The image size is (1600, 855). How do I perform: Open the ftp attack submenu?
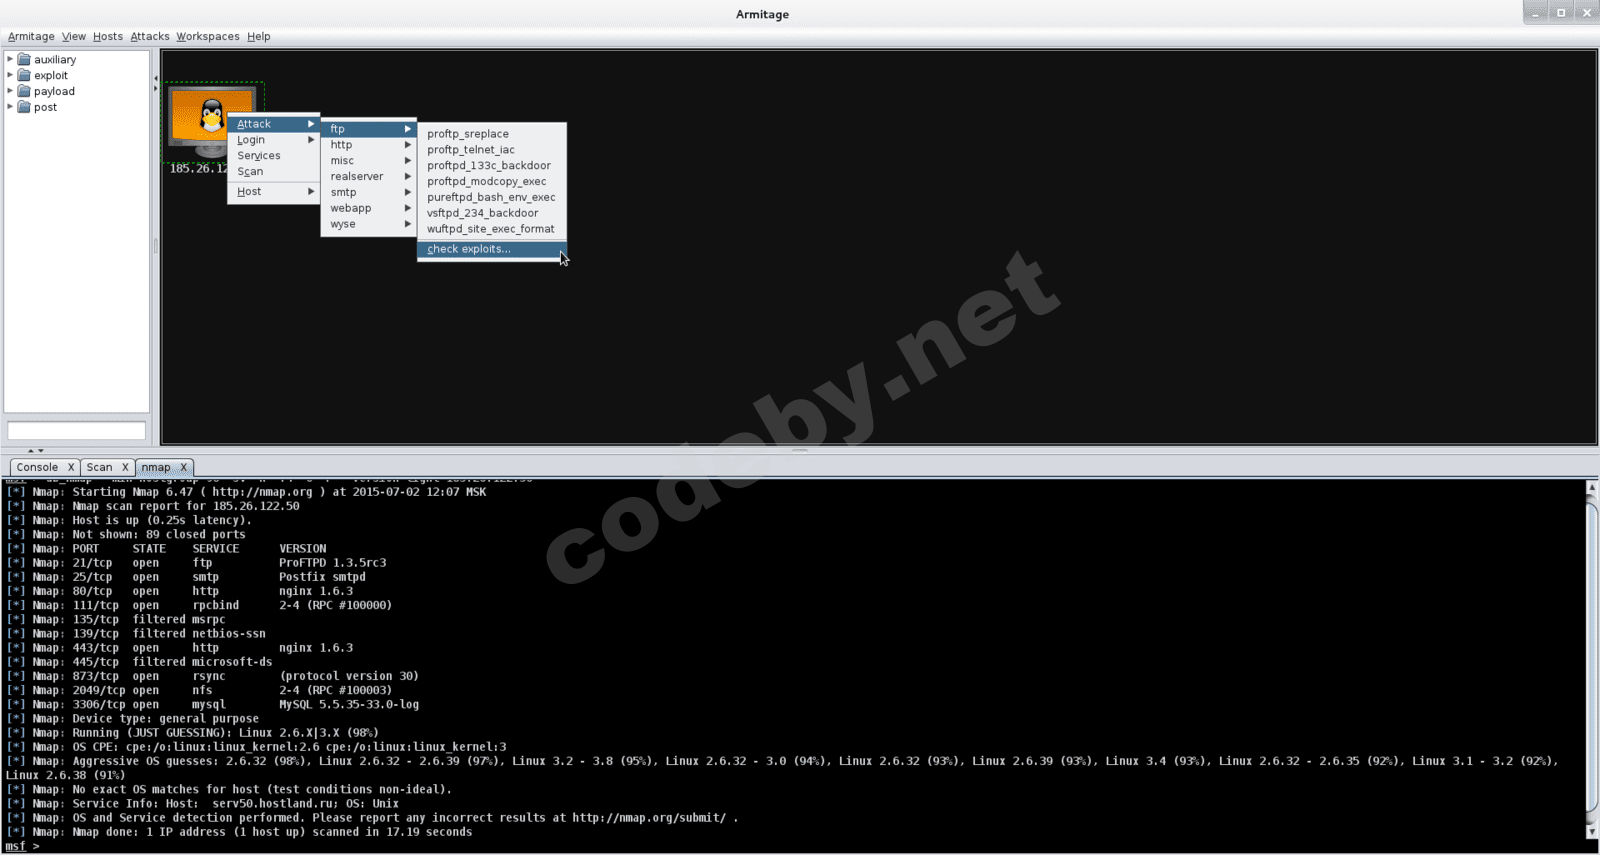[368, 129]
